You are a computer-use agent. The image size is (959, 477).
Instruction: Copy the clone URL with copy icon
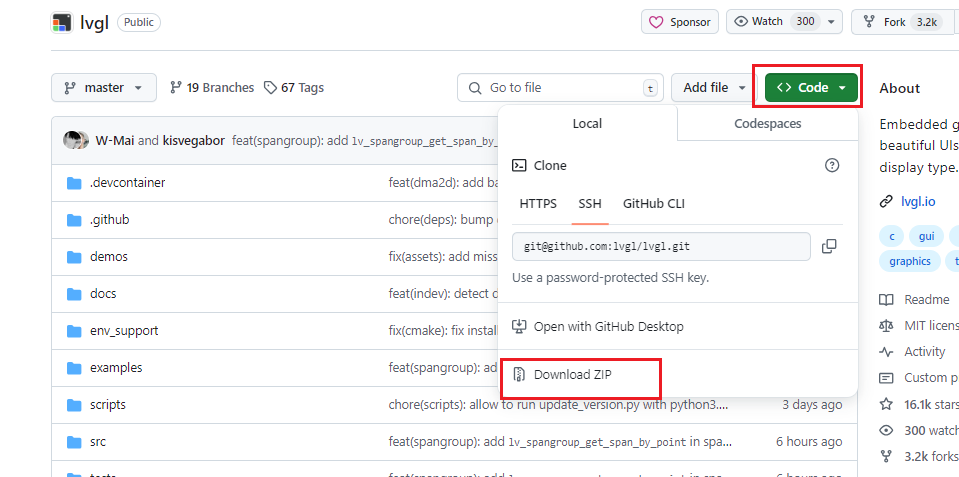click(x=829, y=246)
